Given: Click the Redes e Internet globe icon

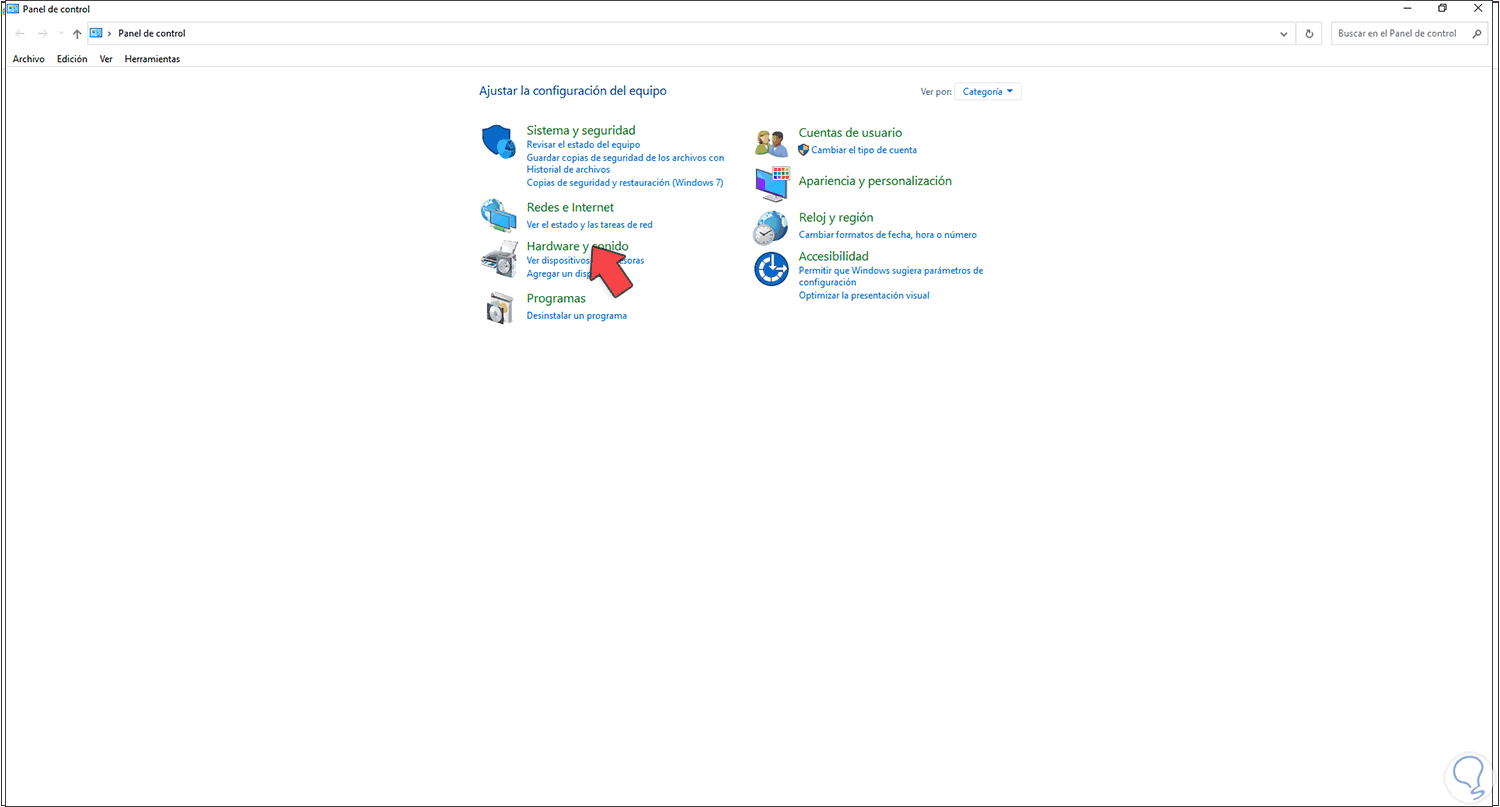Looking at the screenshot, I should coord(497,215).
